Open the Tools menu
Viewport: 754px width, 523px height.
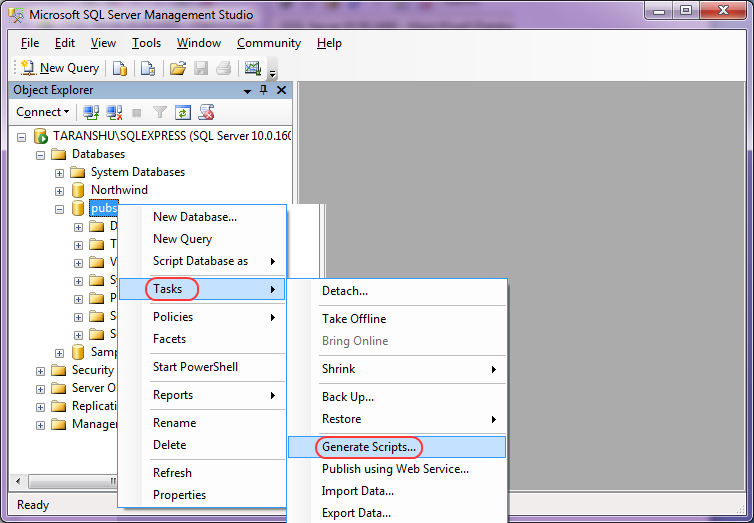tap(146, 43)
